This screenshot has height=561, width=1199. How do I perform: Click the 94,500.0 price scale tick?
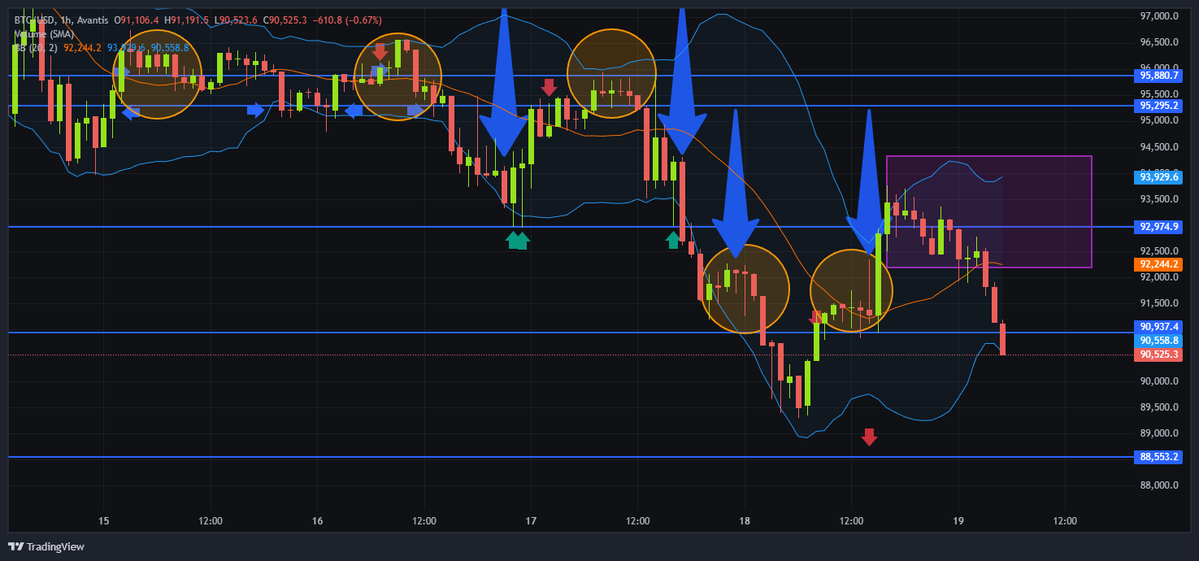pos(1158,147)
